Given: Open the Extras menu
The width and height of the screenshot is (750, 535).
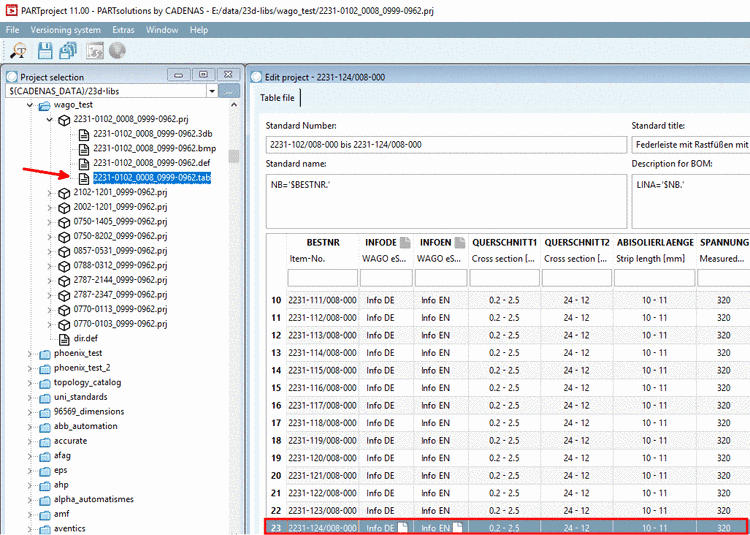Looking at the screenshot, I should [123, 30].
